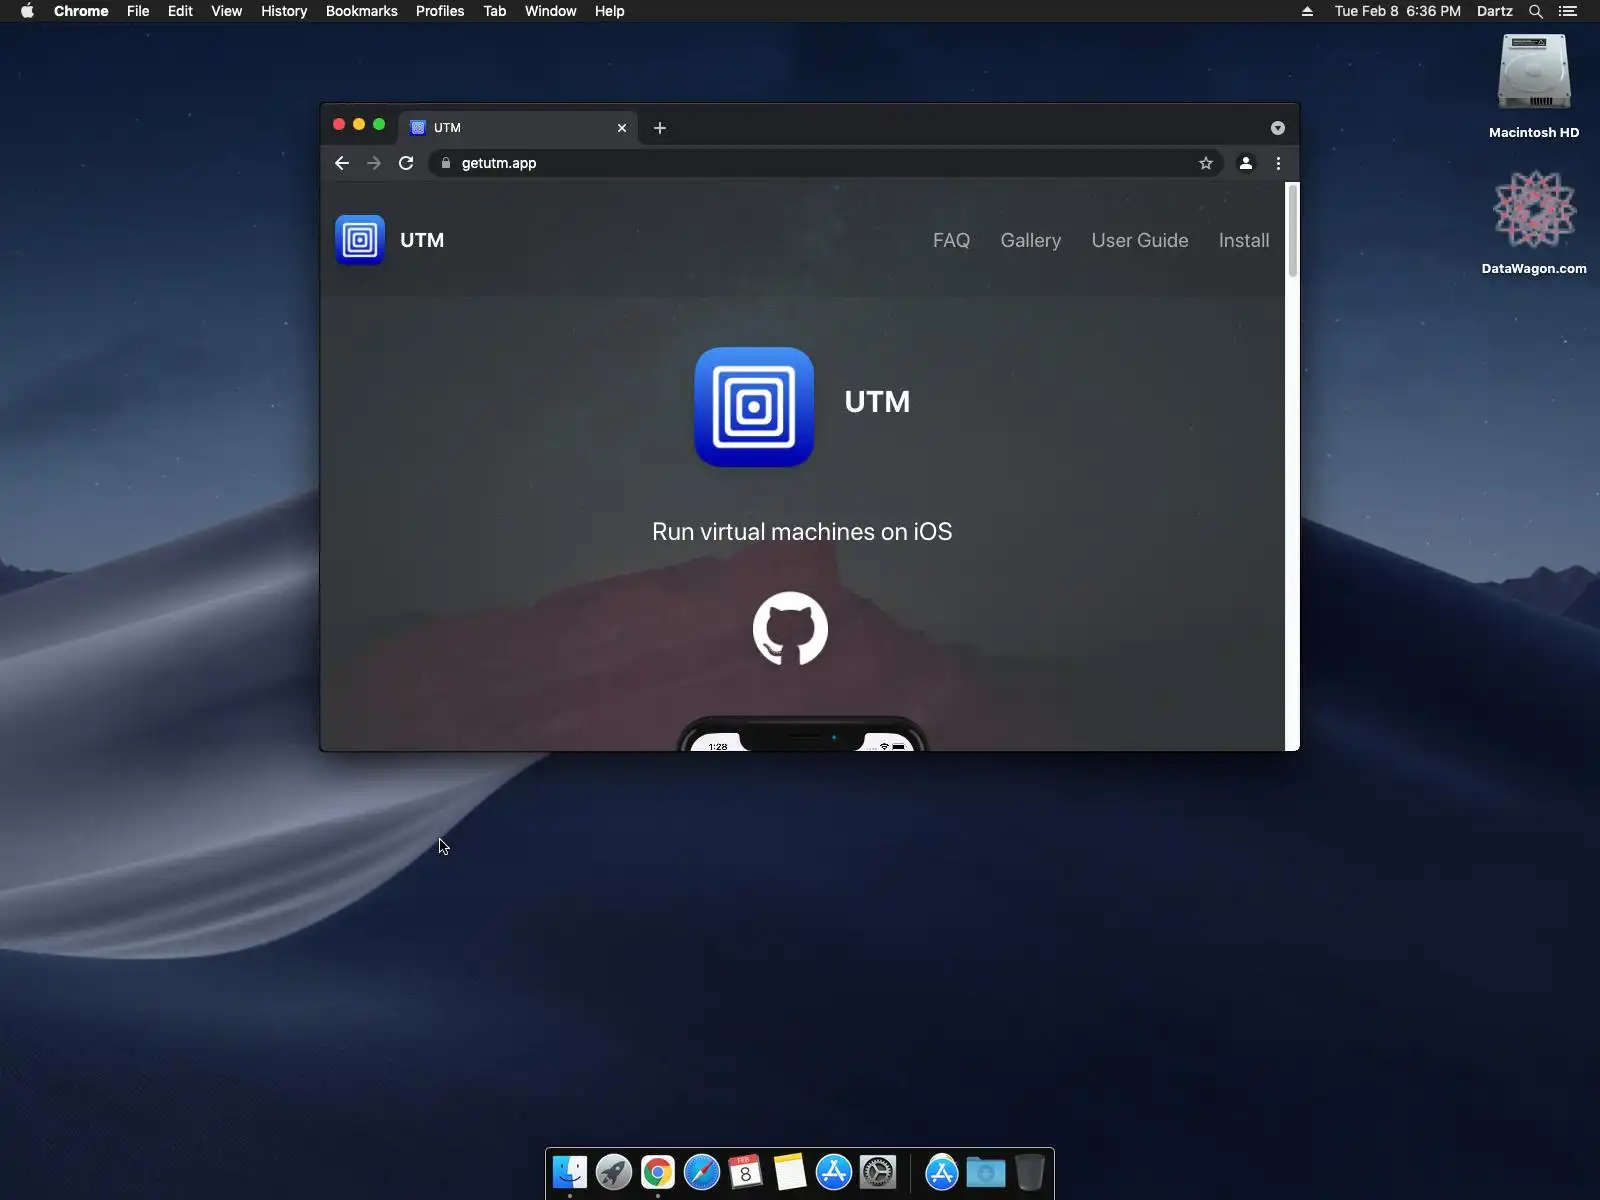
Task: Click the page's vertical scrollbar
Action: point(1292,231)
